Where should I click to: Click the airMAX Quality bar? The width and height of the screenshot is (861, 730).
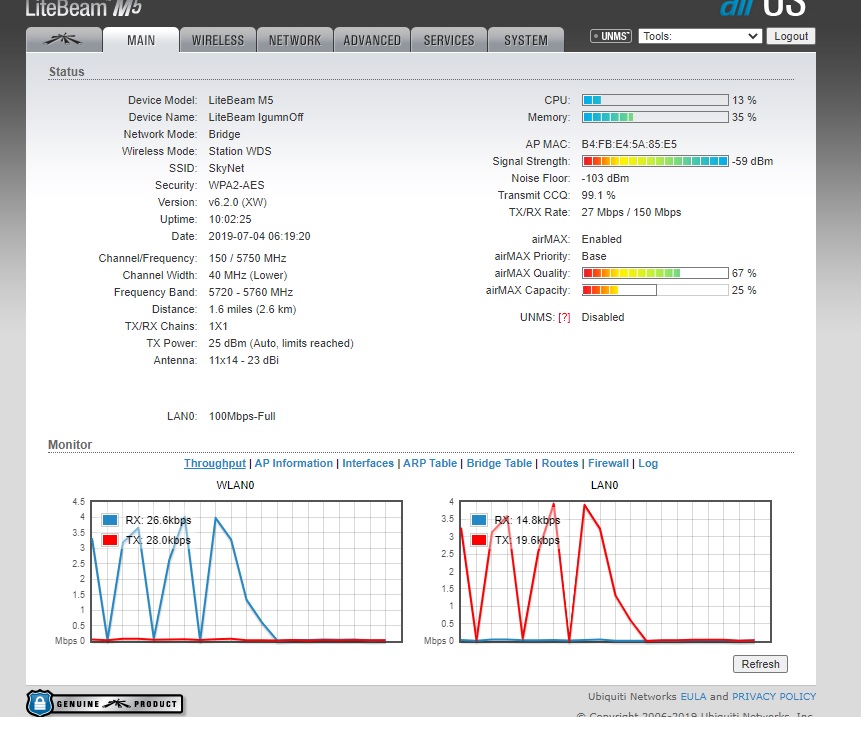(x=655, y=273)
